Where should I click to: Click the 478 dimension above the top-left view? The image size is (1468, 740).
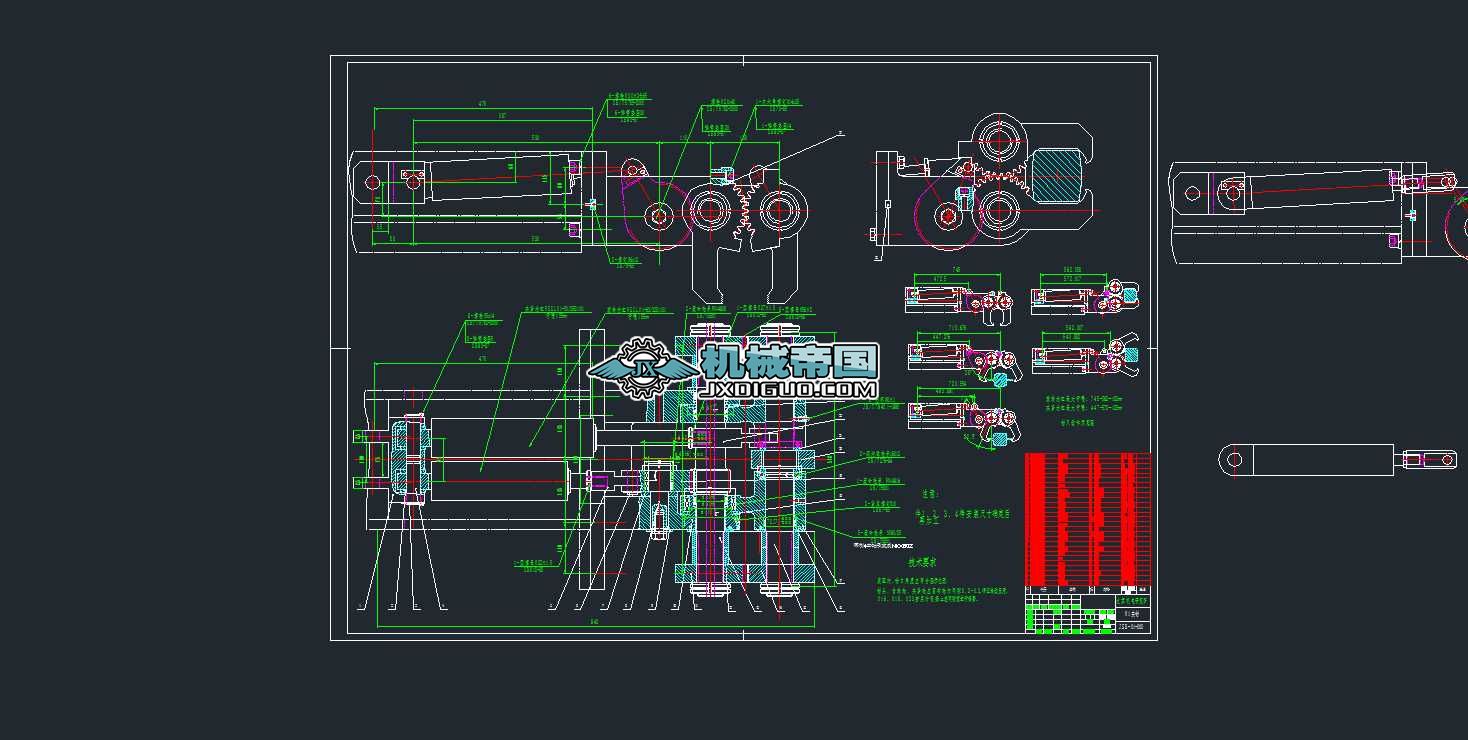[483, 103]
